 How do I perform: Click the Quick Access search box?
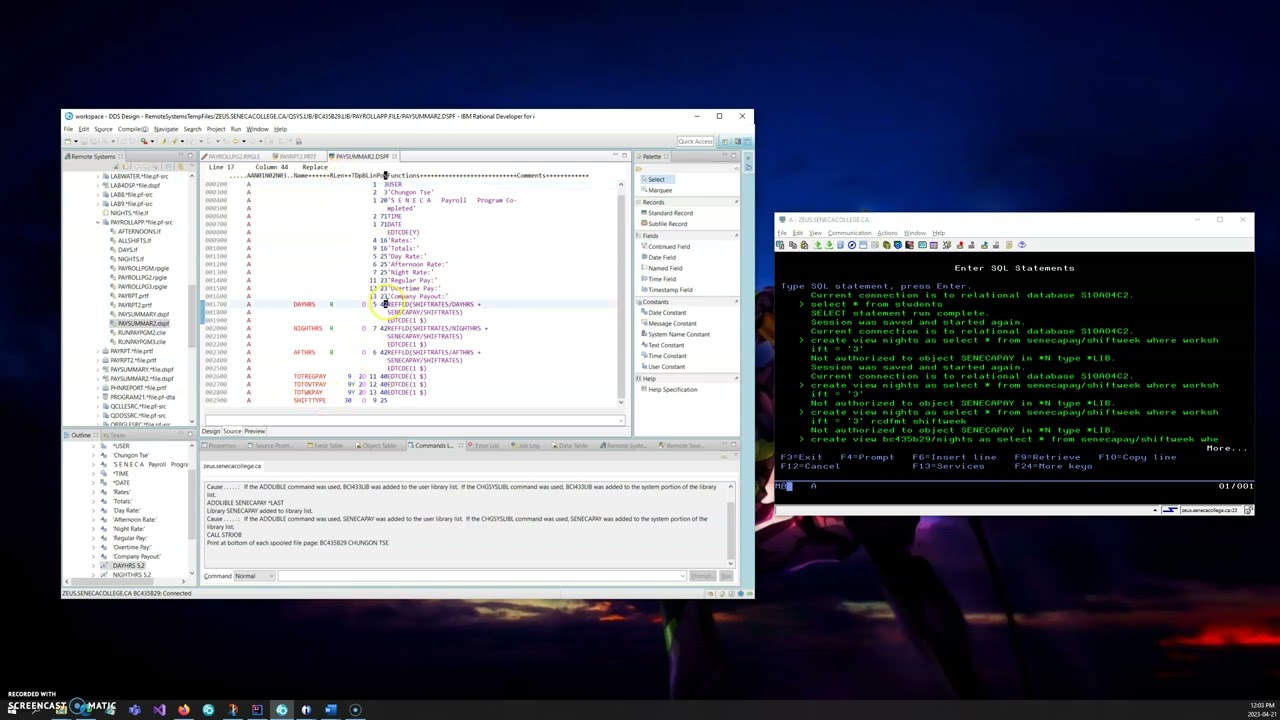pyautogui.click(x=696, y=142)
